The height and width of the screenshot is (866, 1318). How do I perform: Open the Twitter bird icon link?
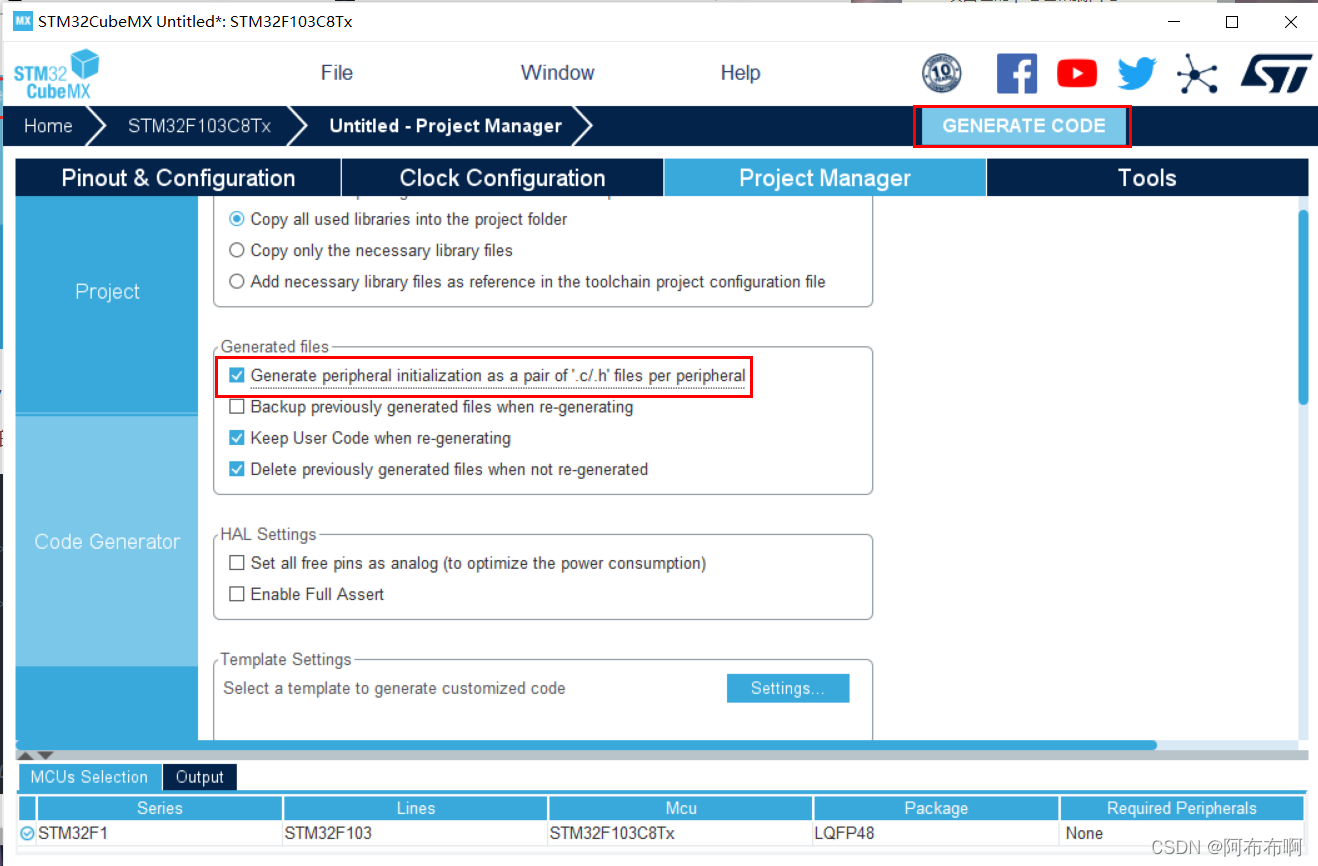[1137, 73]
